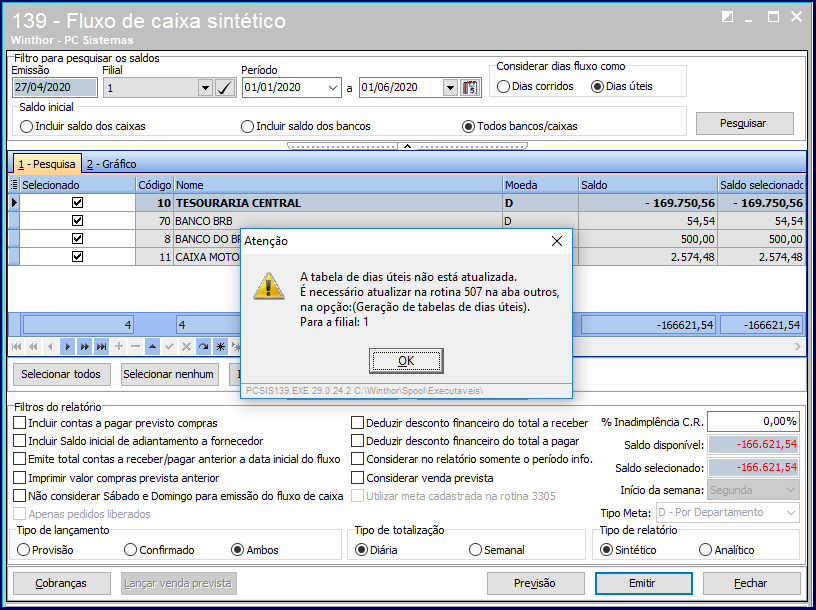Switch to the 2 - Gráfico tab
Screen dimensions: 816x610
111,164
